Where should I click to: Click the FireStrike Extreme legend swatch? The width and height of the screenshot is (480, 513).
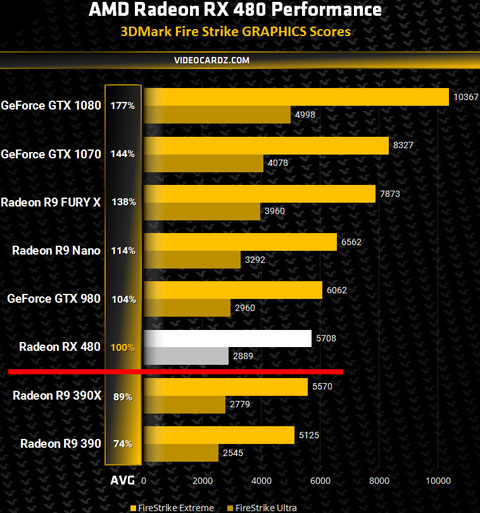coord(133,508)
